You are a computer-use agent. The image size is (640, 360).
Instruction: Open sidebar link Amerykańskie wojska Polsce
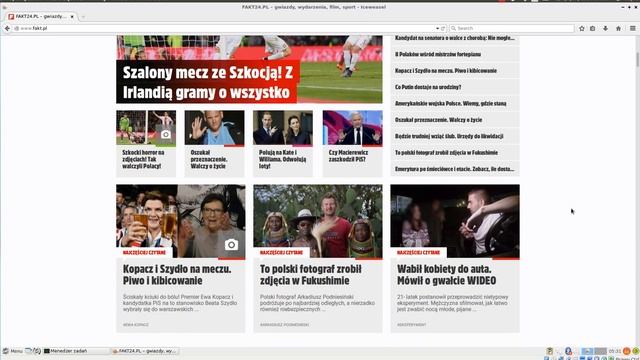click(x=451, y=103)
